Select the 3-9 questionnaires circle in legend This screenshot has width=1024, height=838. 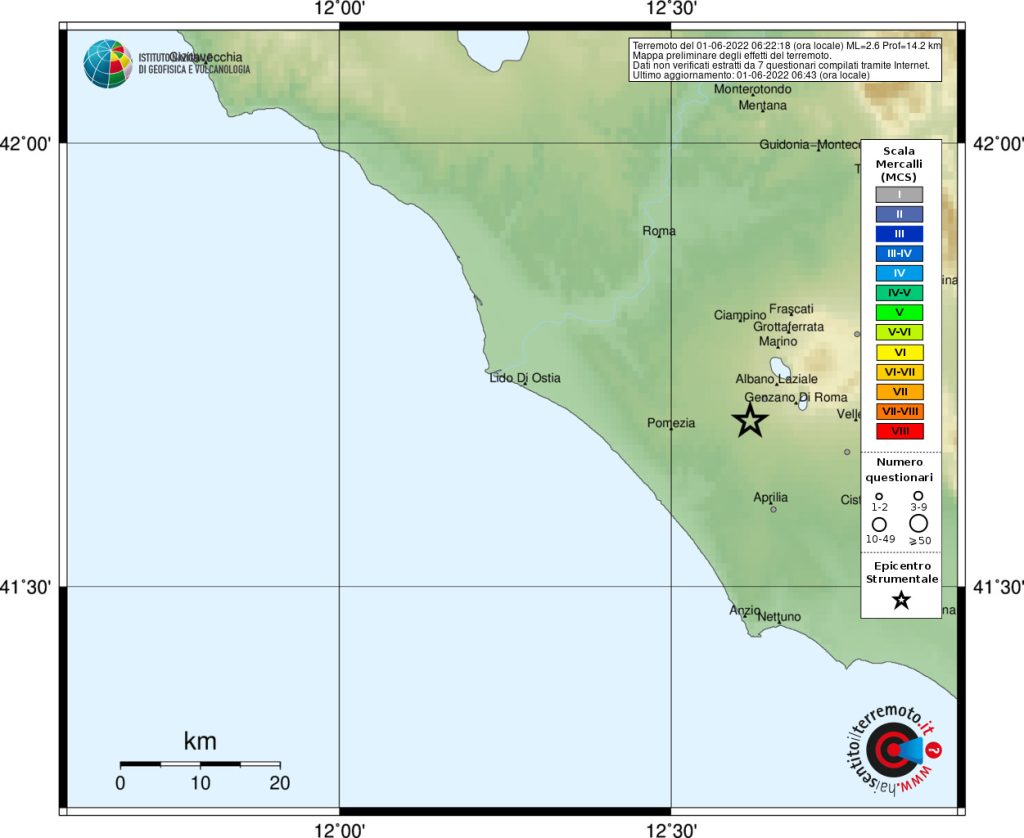[918, 496]
